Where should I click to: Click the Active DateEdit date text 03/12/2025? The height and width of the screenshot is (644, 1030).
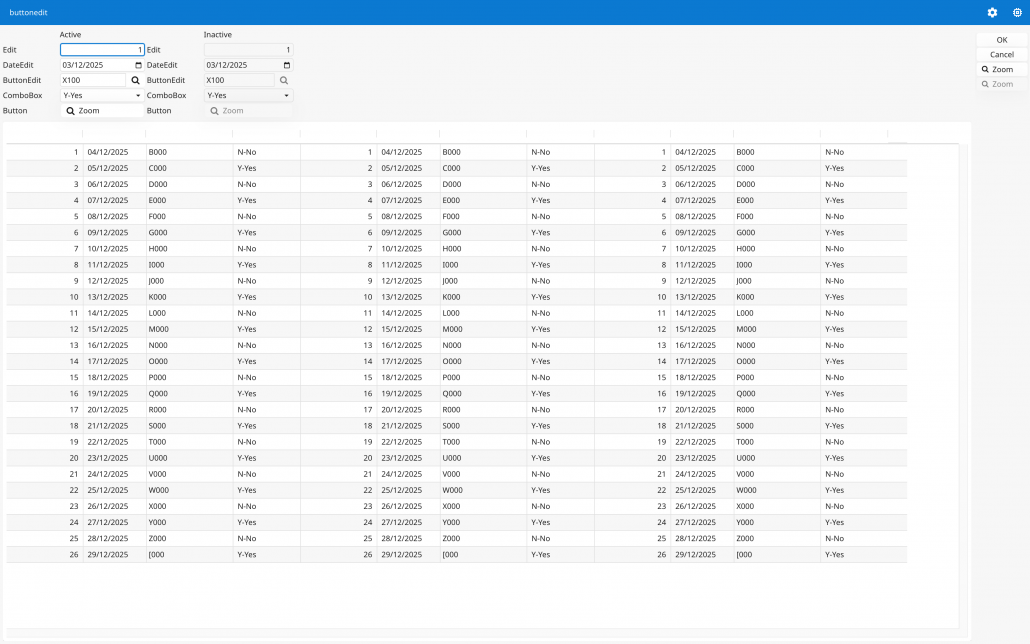(x=94, y=65)
